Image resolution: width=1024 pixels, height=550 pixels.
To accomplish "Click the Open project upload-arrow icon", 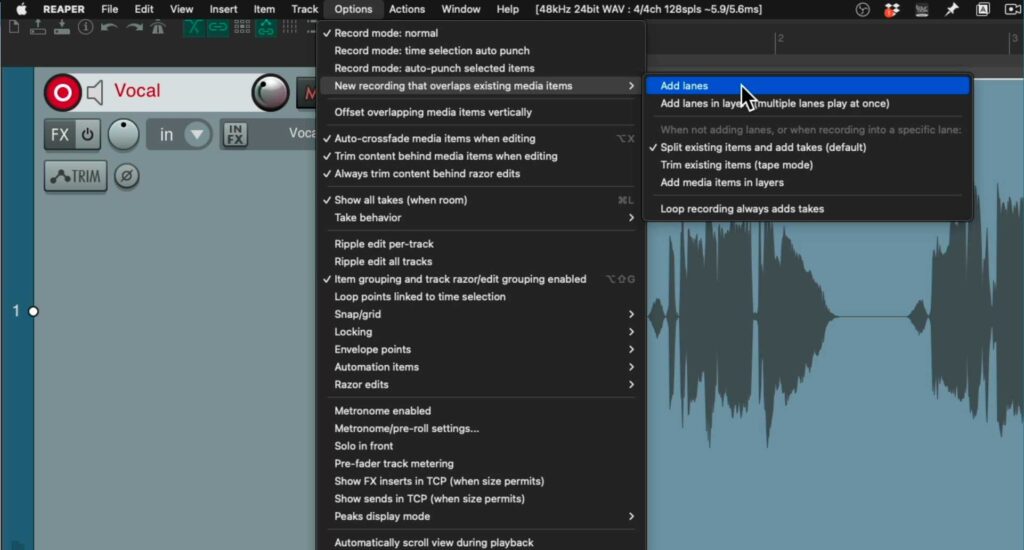I will coord(38,27).
